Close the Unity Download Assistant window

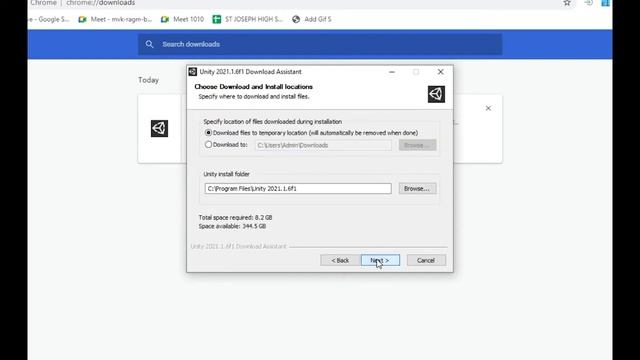point(440,72)
